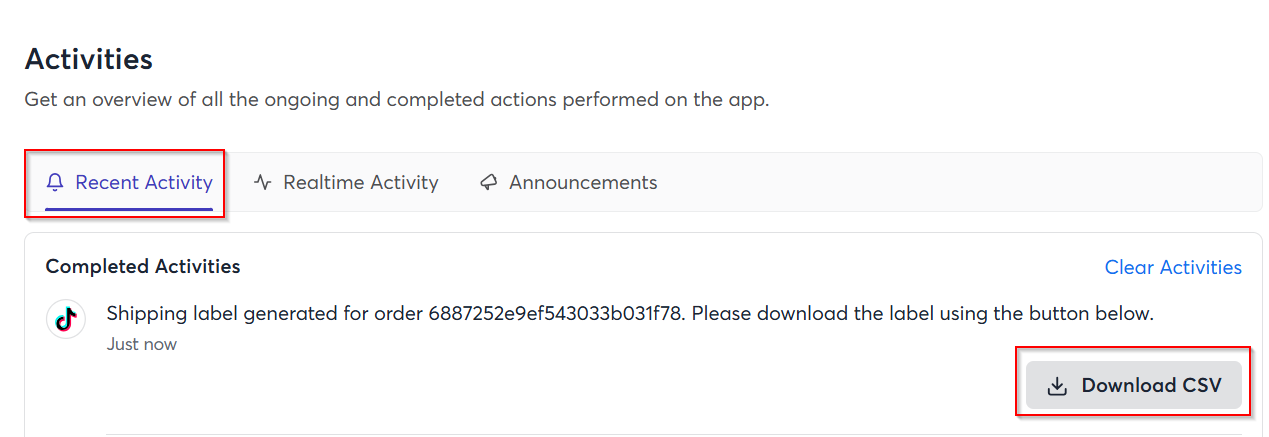Click the download arrow icon in the CSV button
Screen dimensions: 1269x437
point(1057,386)
